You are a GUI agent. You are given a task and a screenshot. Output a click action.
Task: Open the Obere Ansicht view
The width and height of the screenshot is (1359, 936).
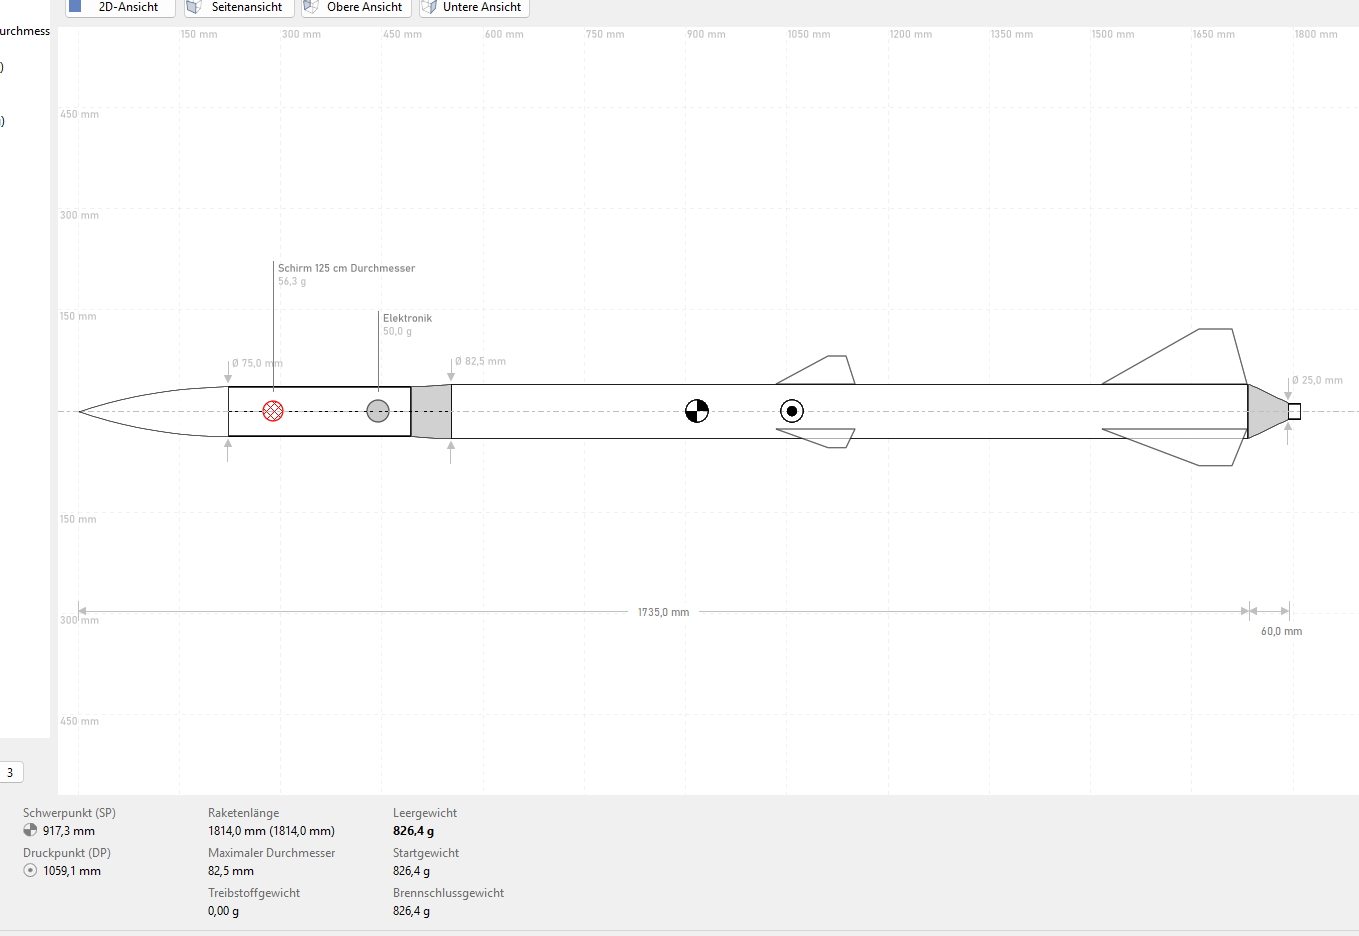pyautogui.click(x=356, y=7)
